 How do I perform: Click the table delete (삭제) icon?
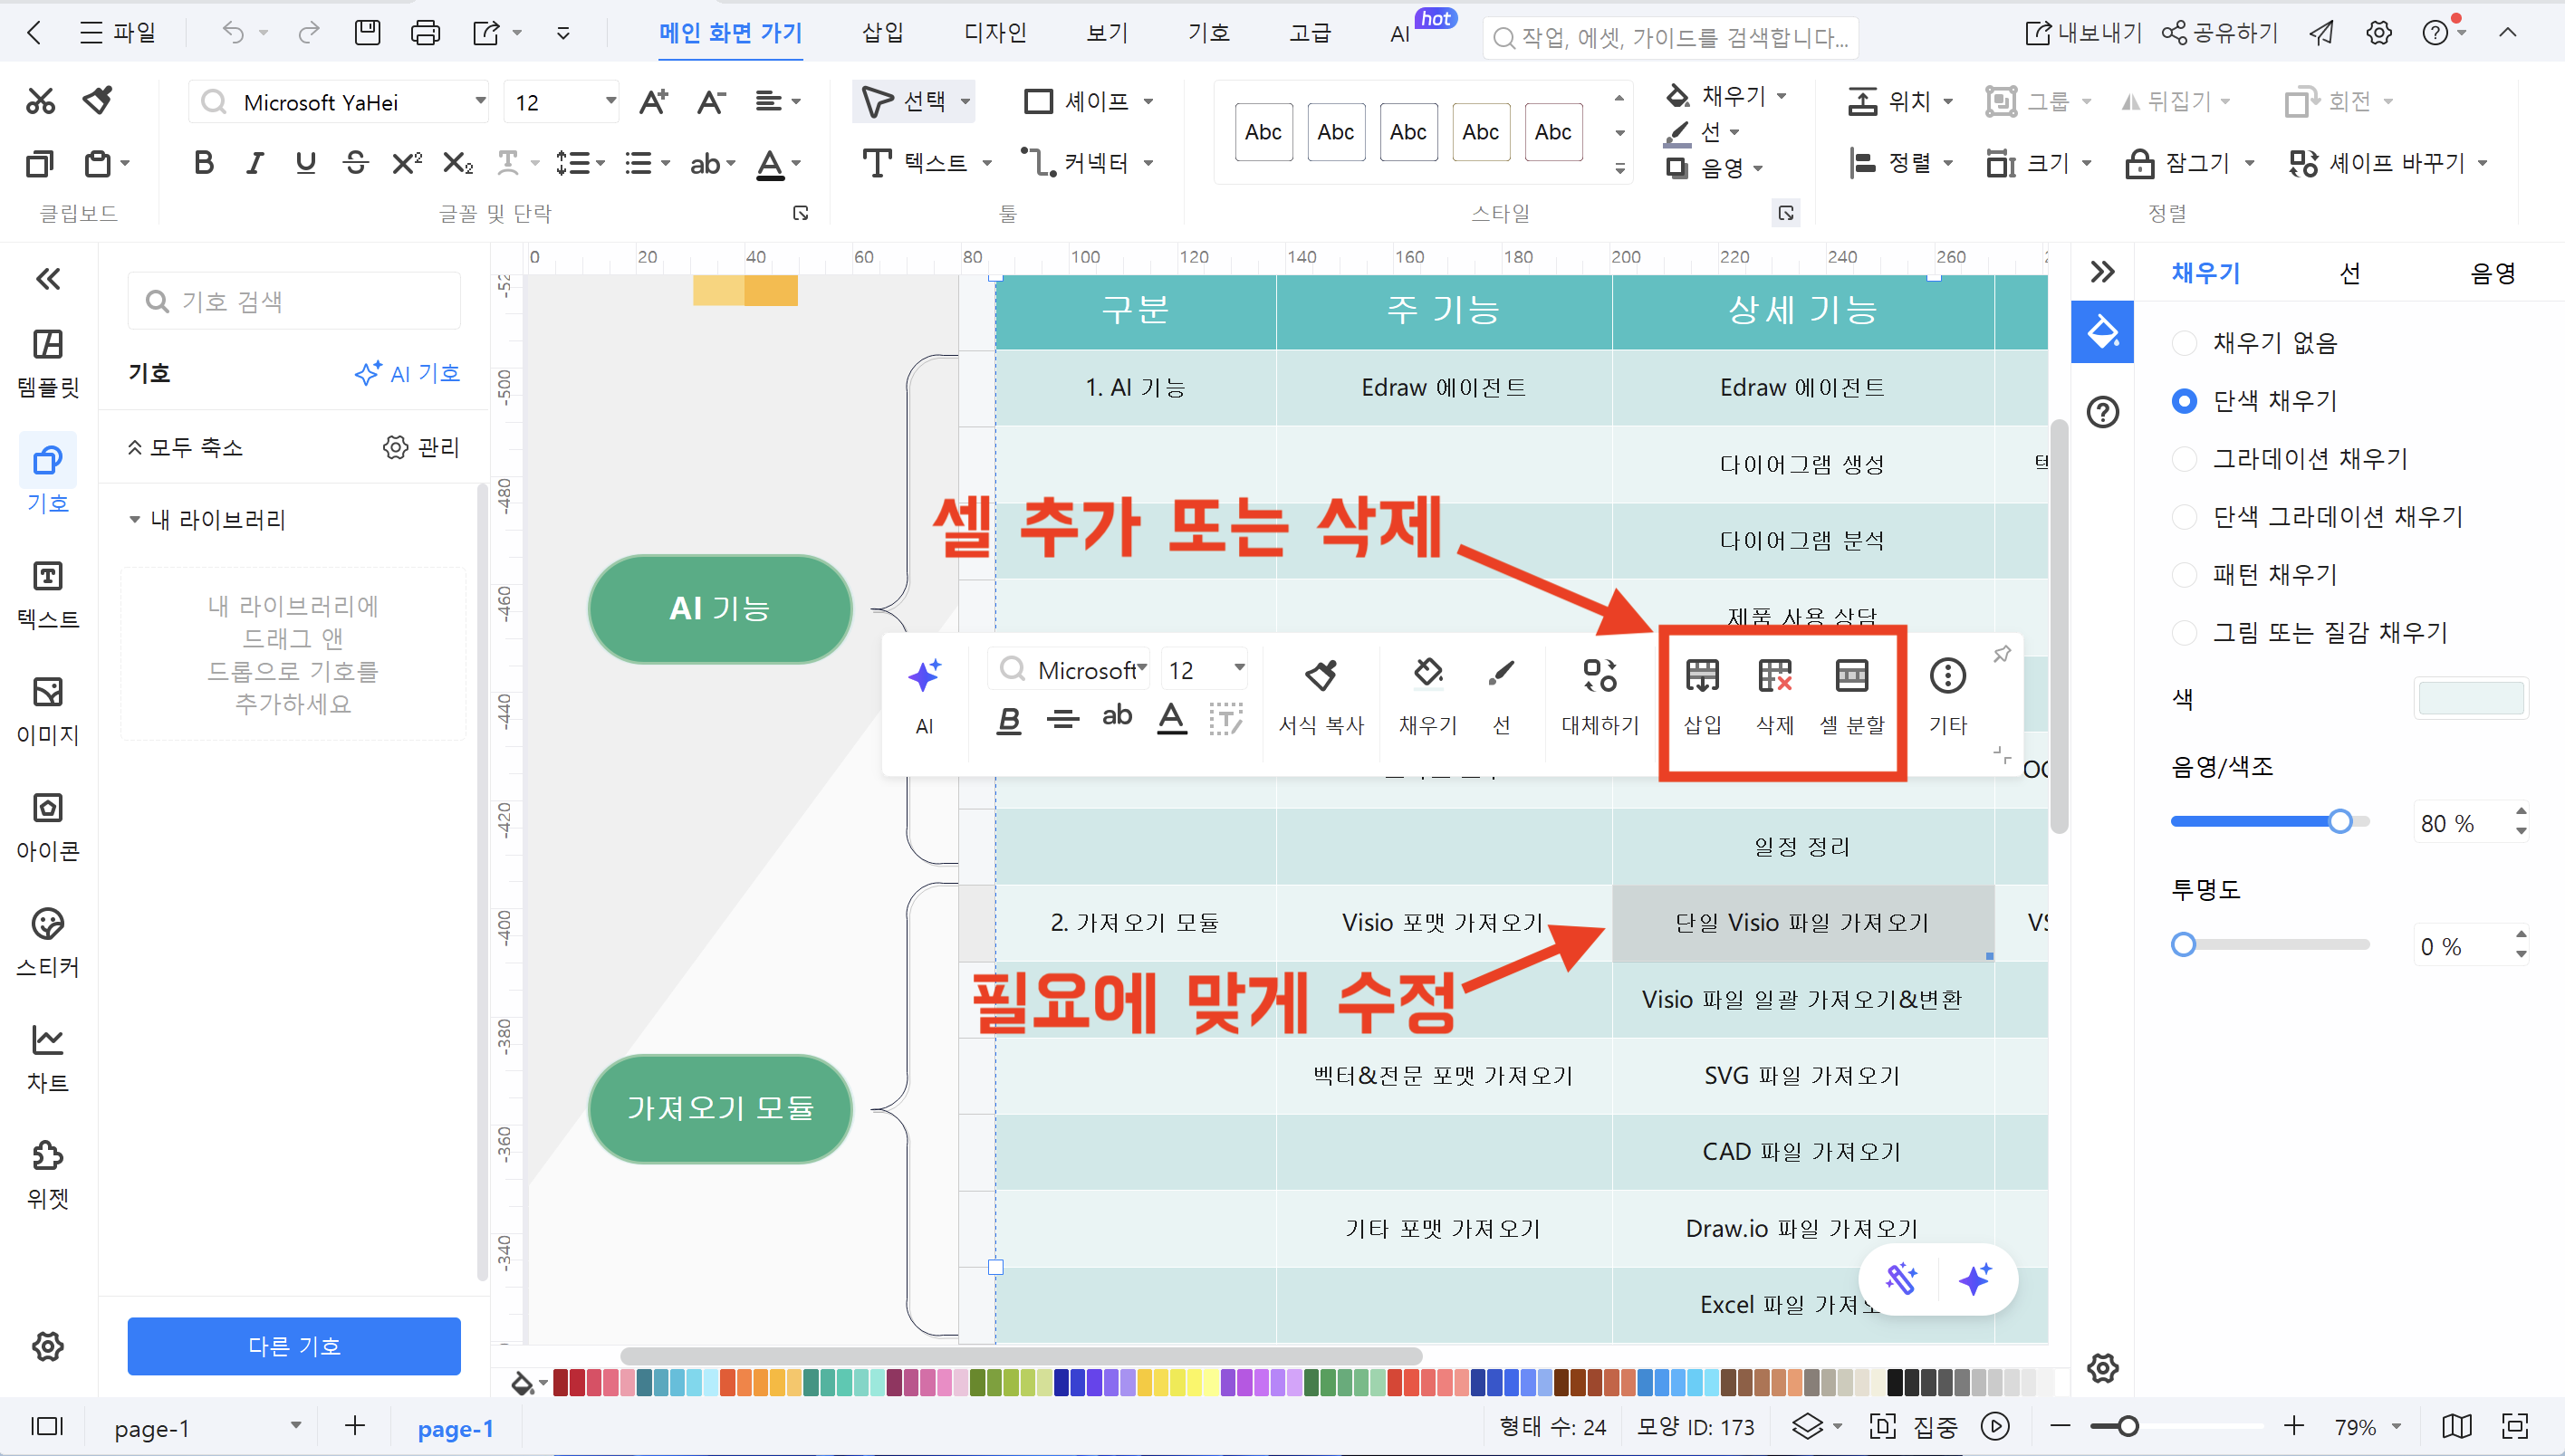pos(1775,676)
